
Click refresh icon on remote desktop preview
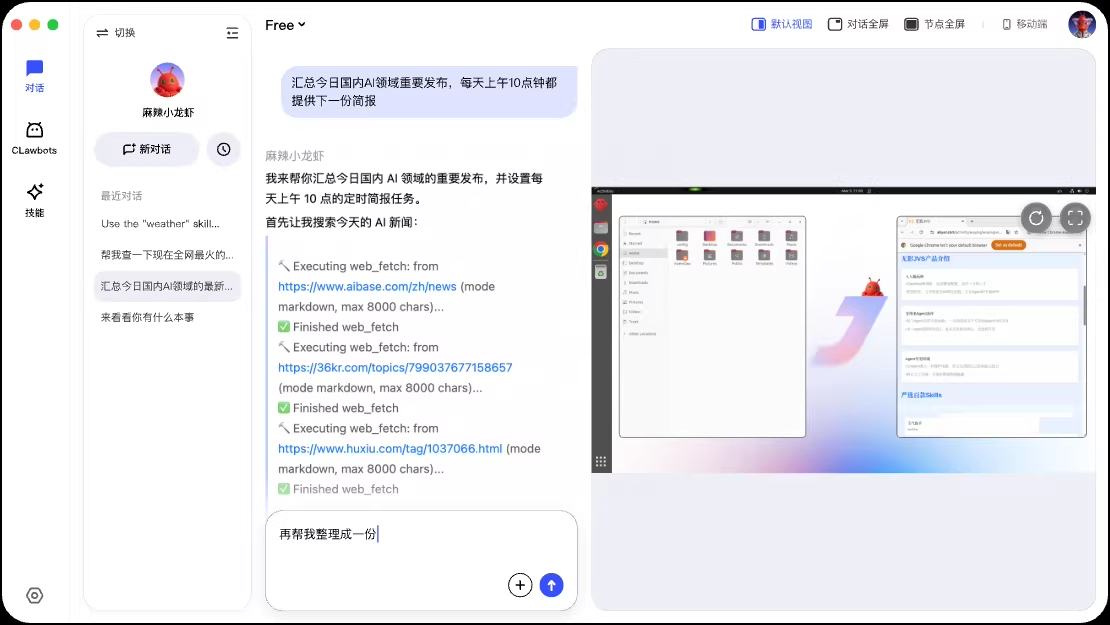point(1036,217)
